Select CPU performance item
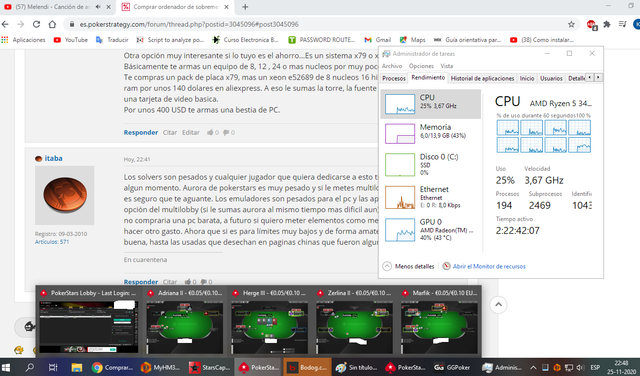The image size is (640, 376). 431,104
